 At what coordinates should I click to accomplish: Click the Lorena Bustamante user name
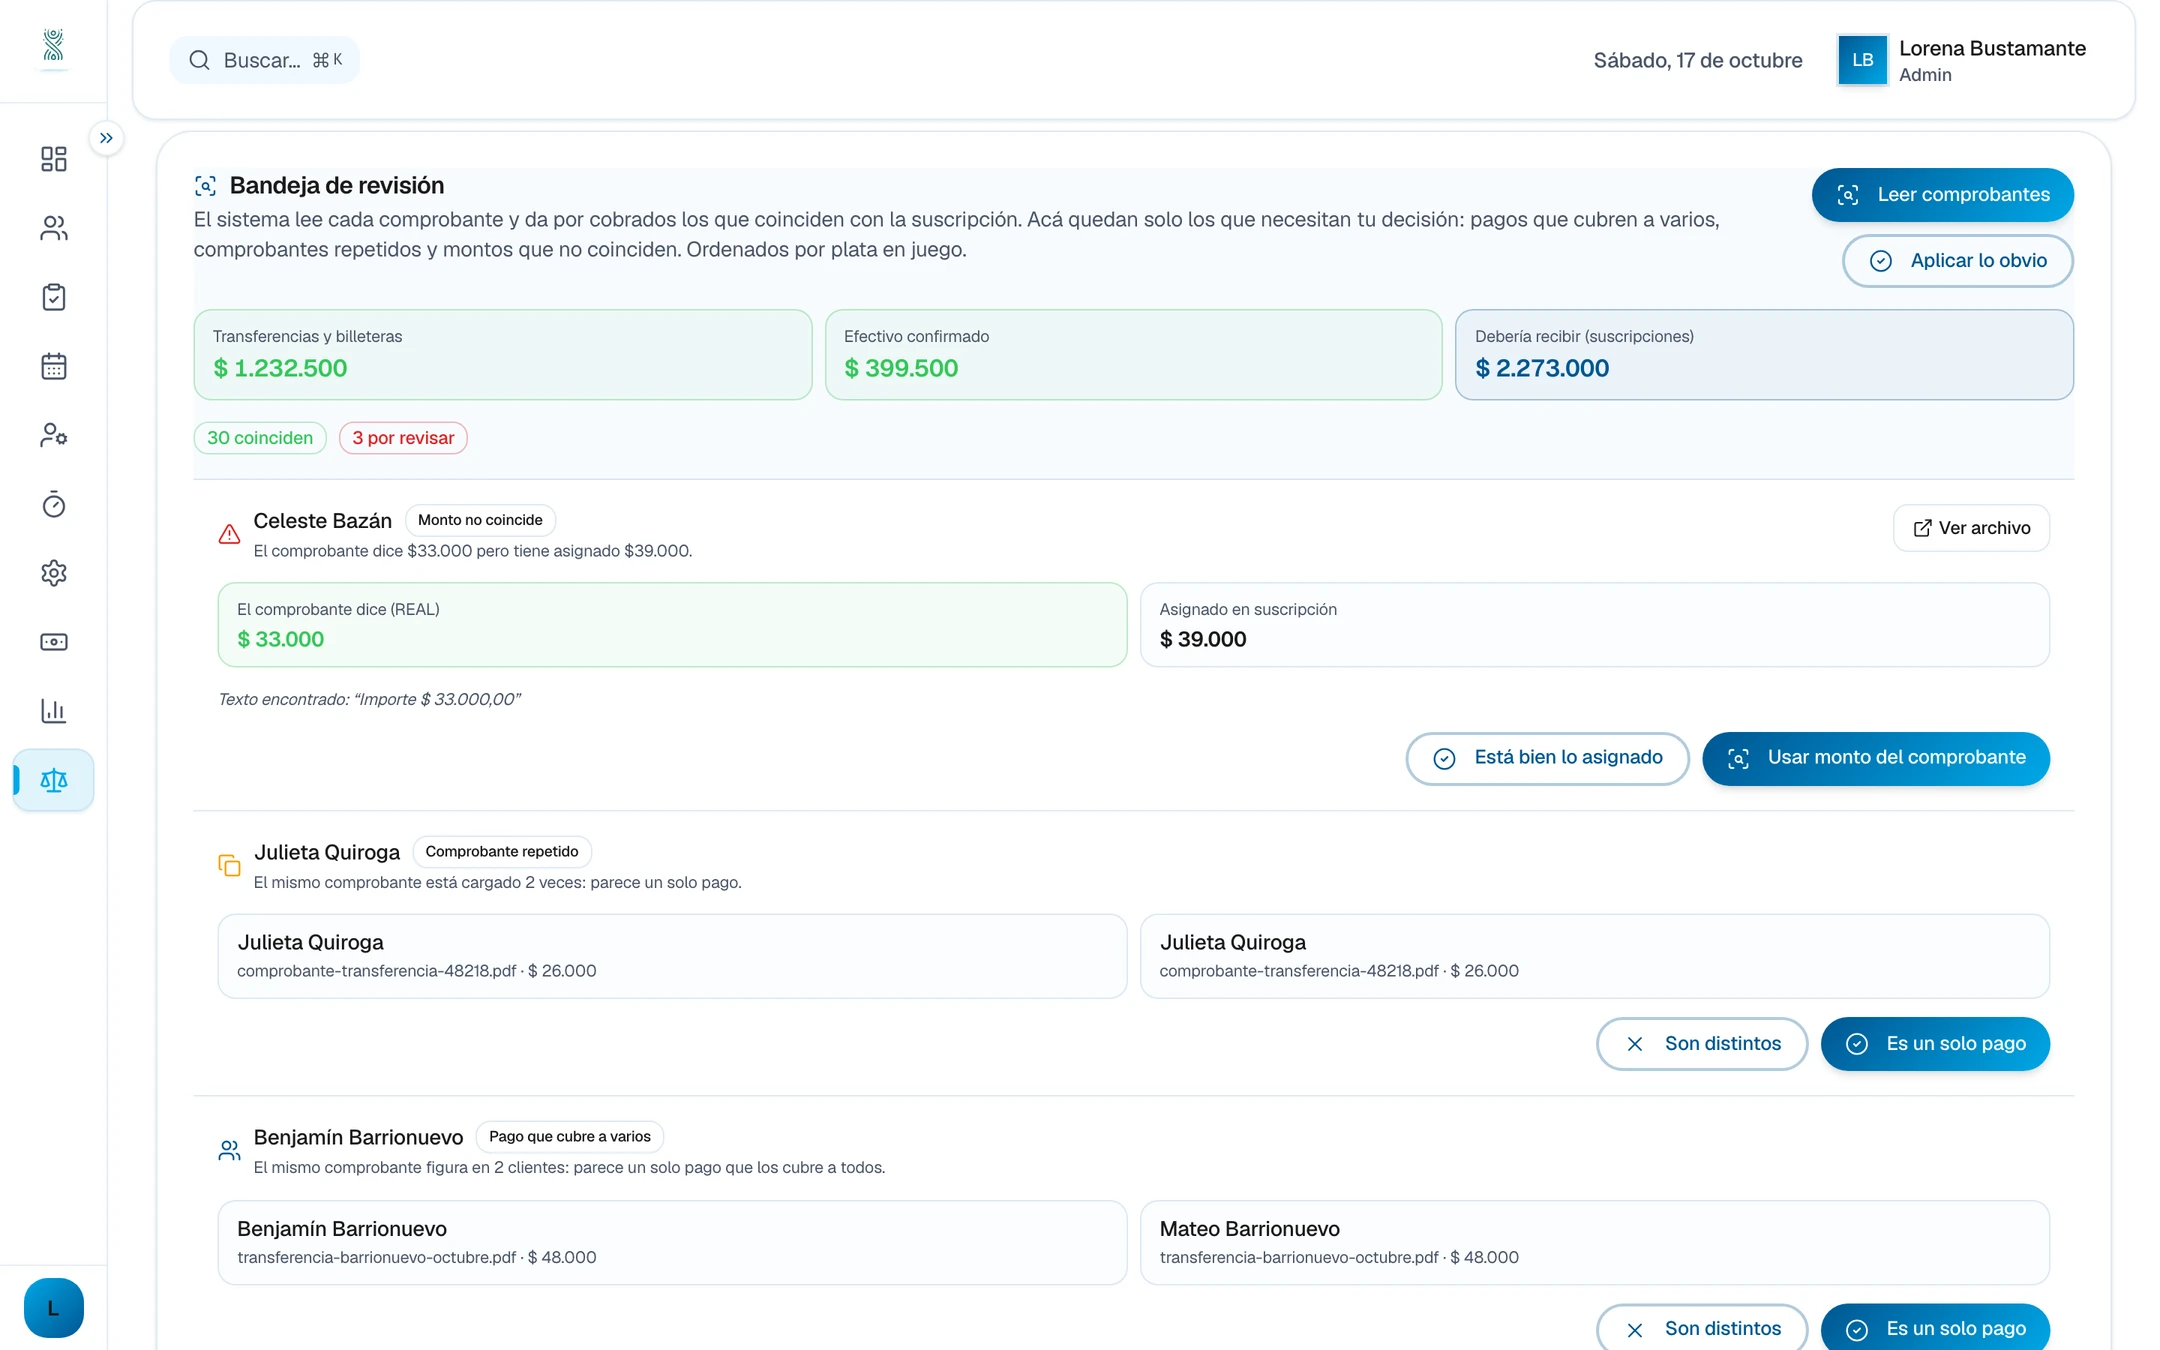pyautogui.click(x=1992, y=49)
